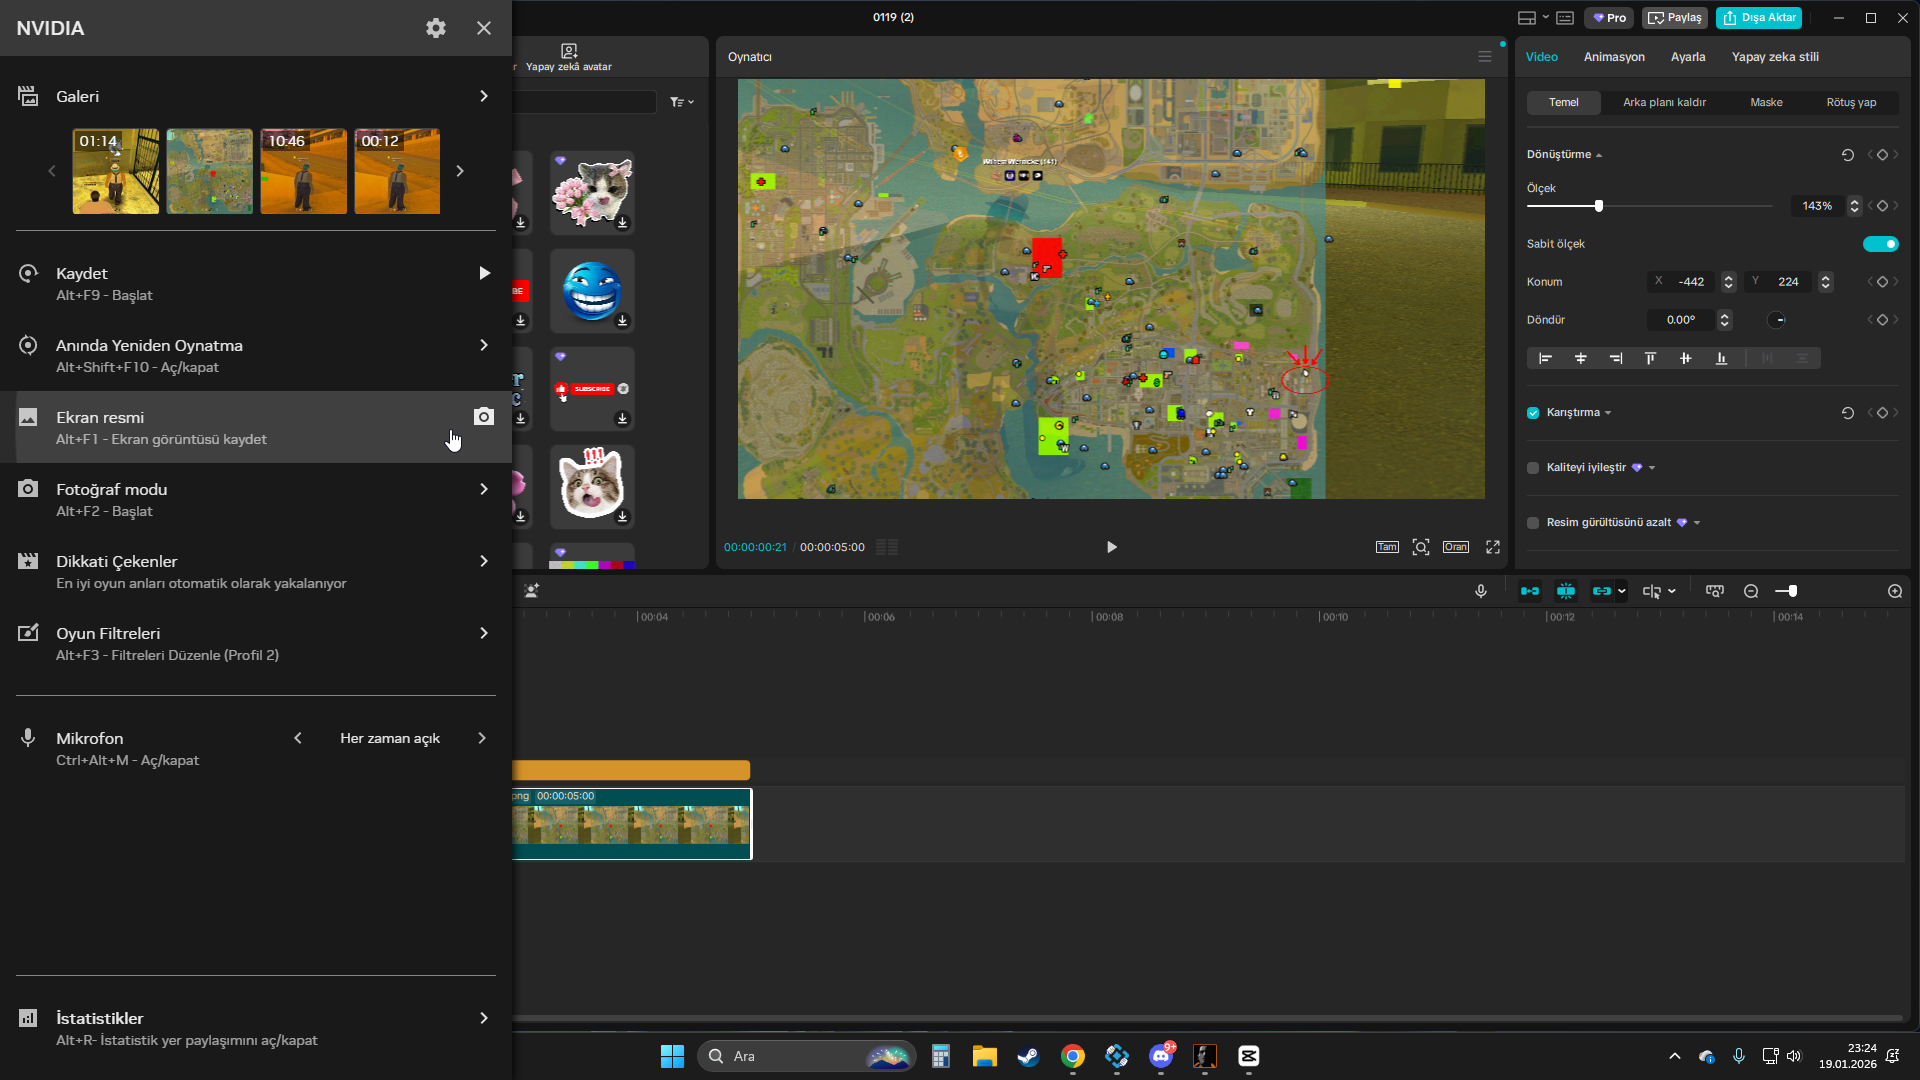Adjust the Ölçek scale slider
The width and height of the screenshot is (1920, 1080).
(1599, 206)
